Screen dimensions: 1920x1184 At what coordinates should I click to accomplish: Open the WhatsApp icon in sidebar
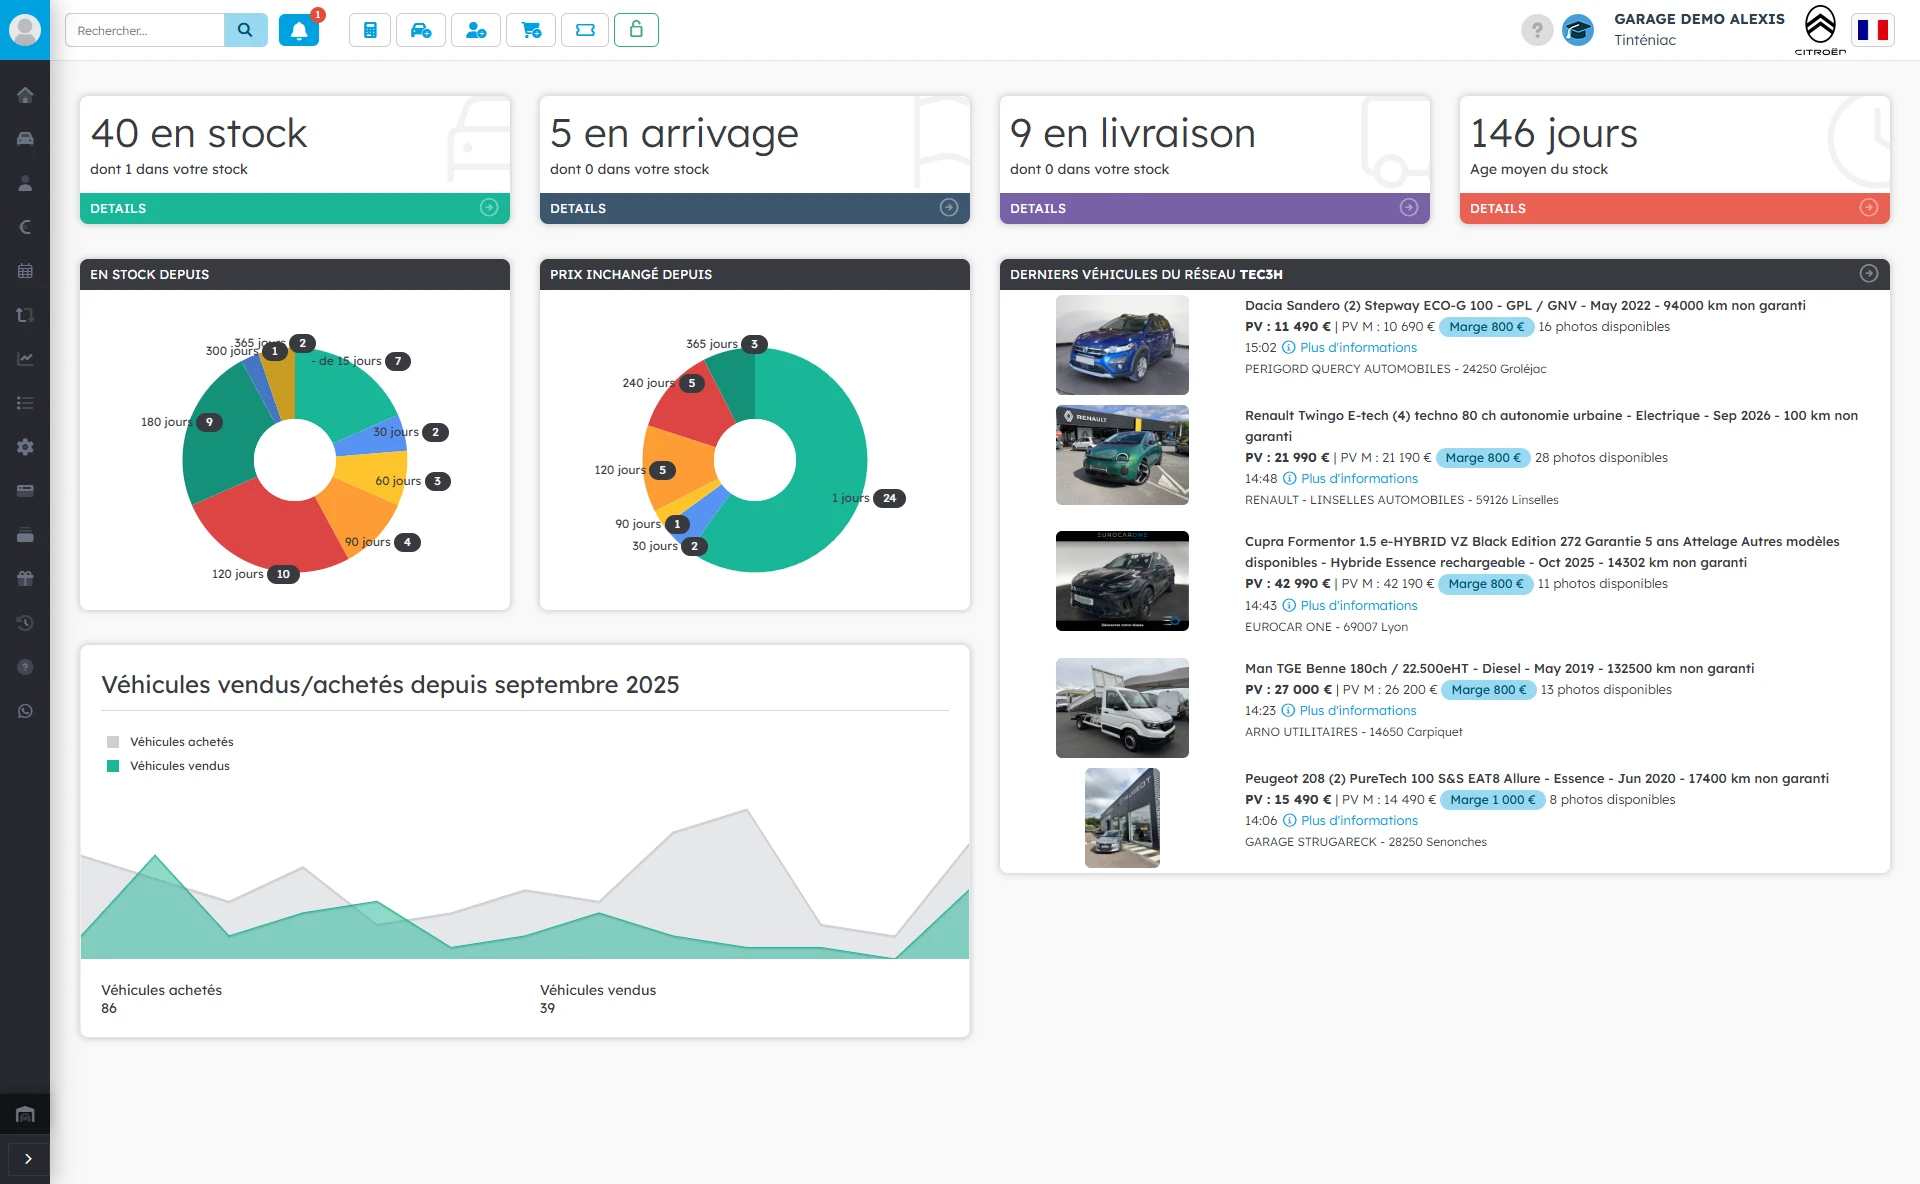25,711
